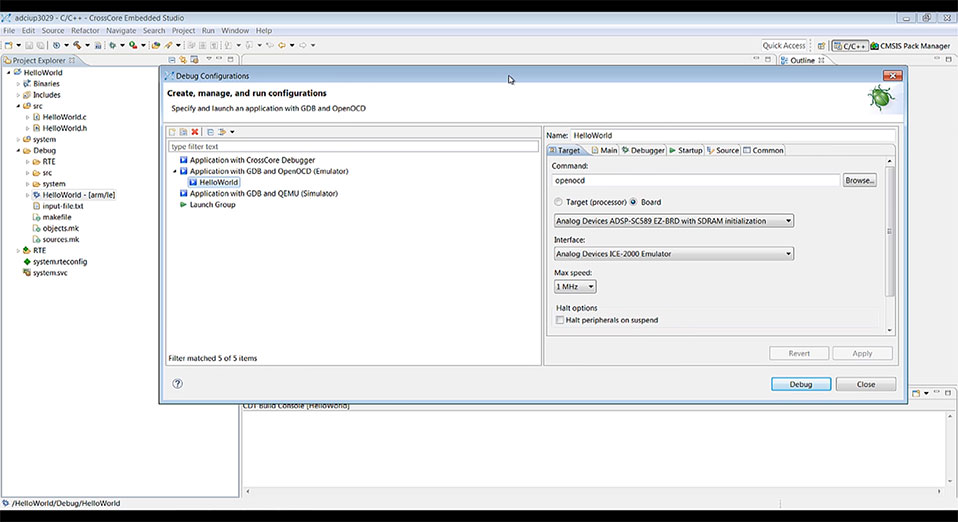This screenshot has width=958, height=522.
Task: Open the help question mark icon
Action: coord(177,384)
